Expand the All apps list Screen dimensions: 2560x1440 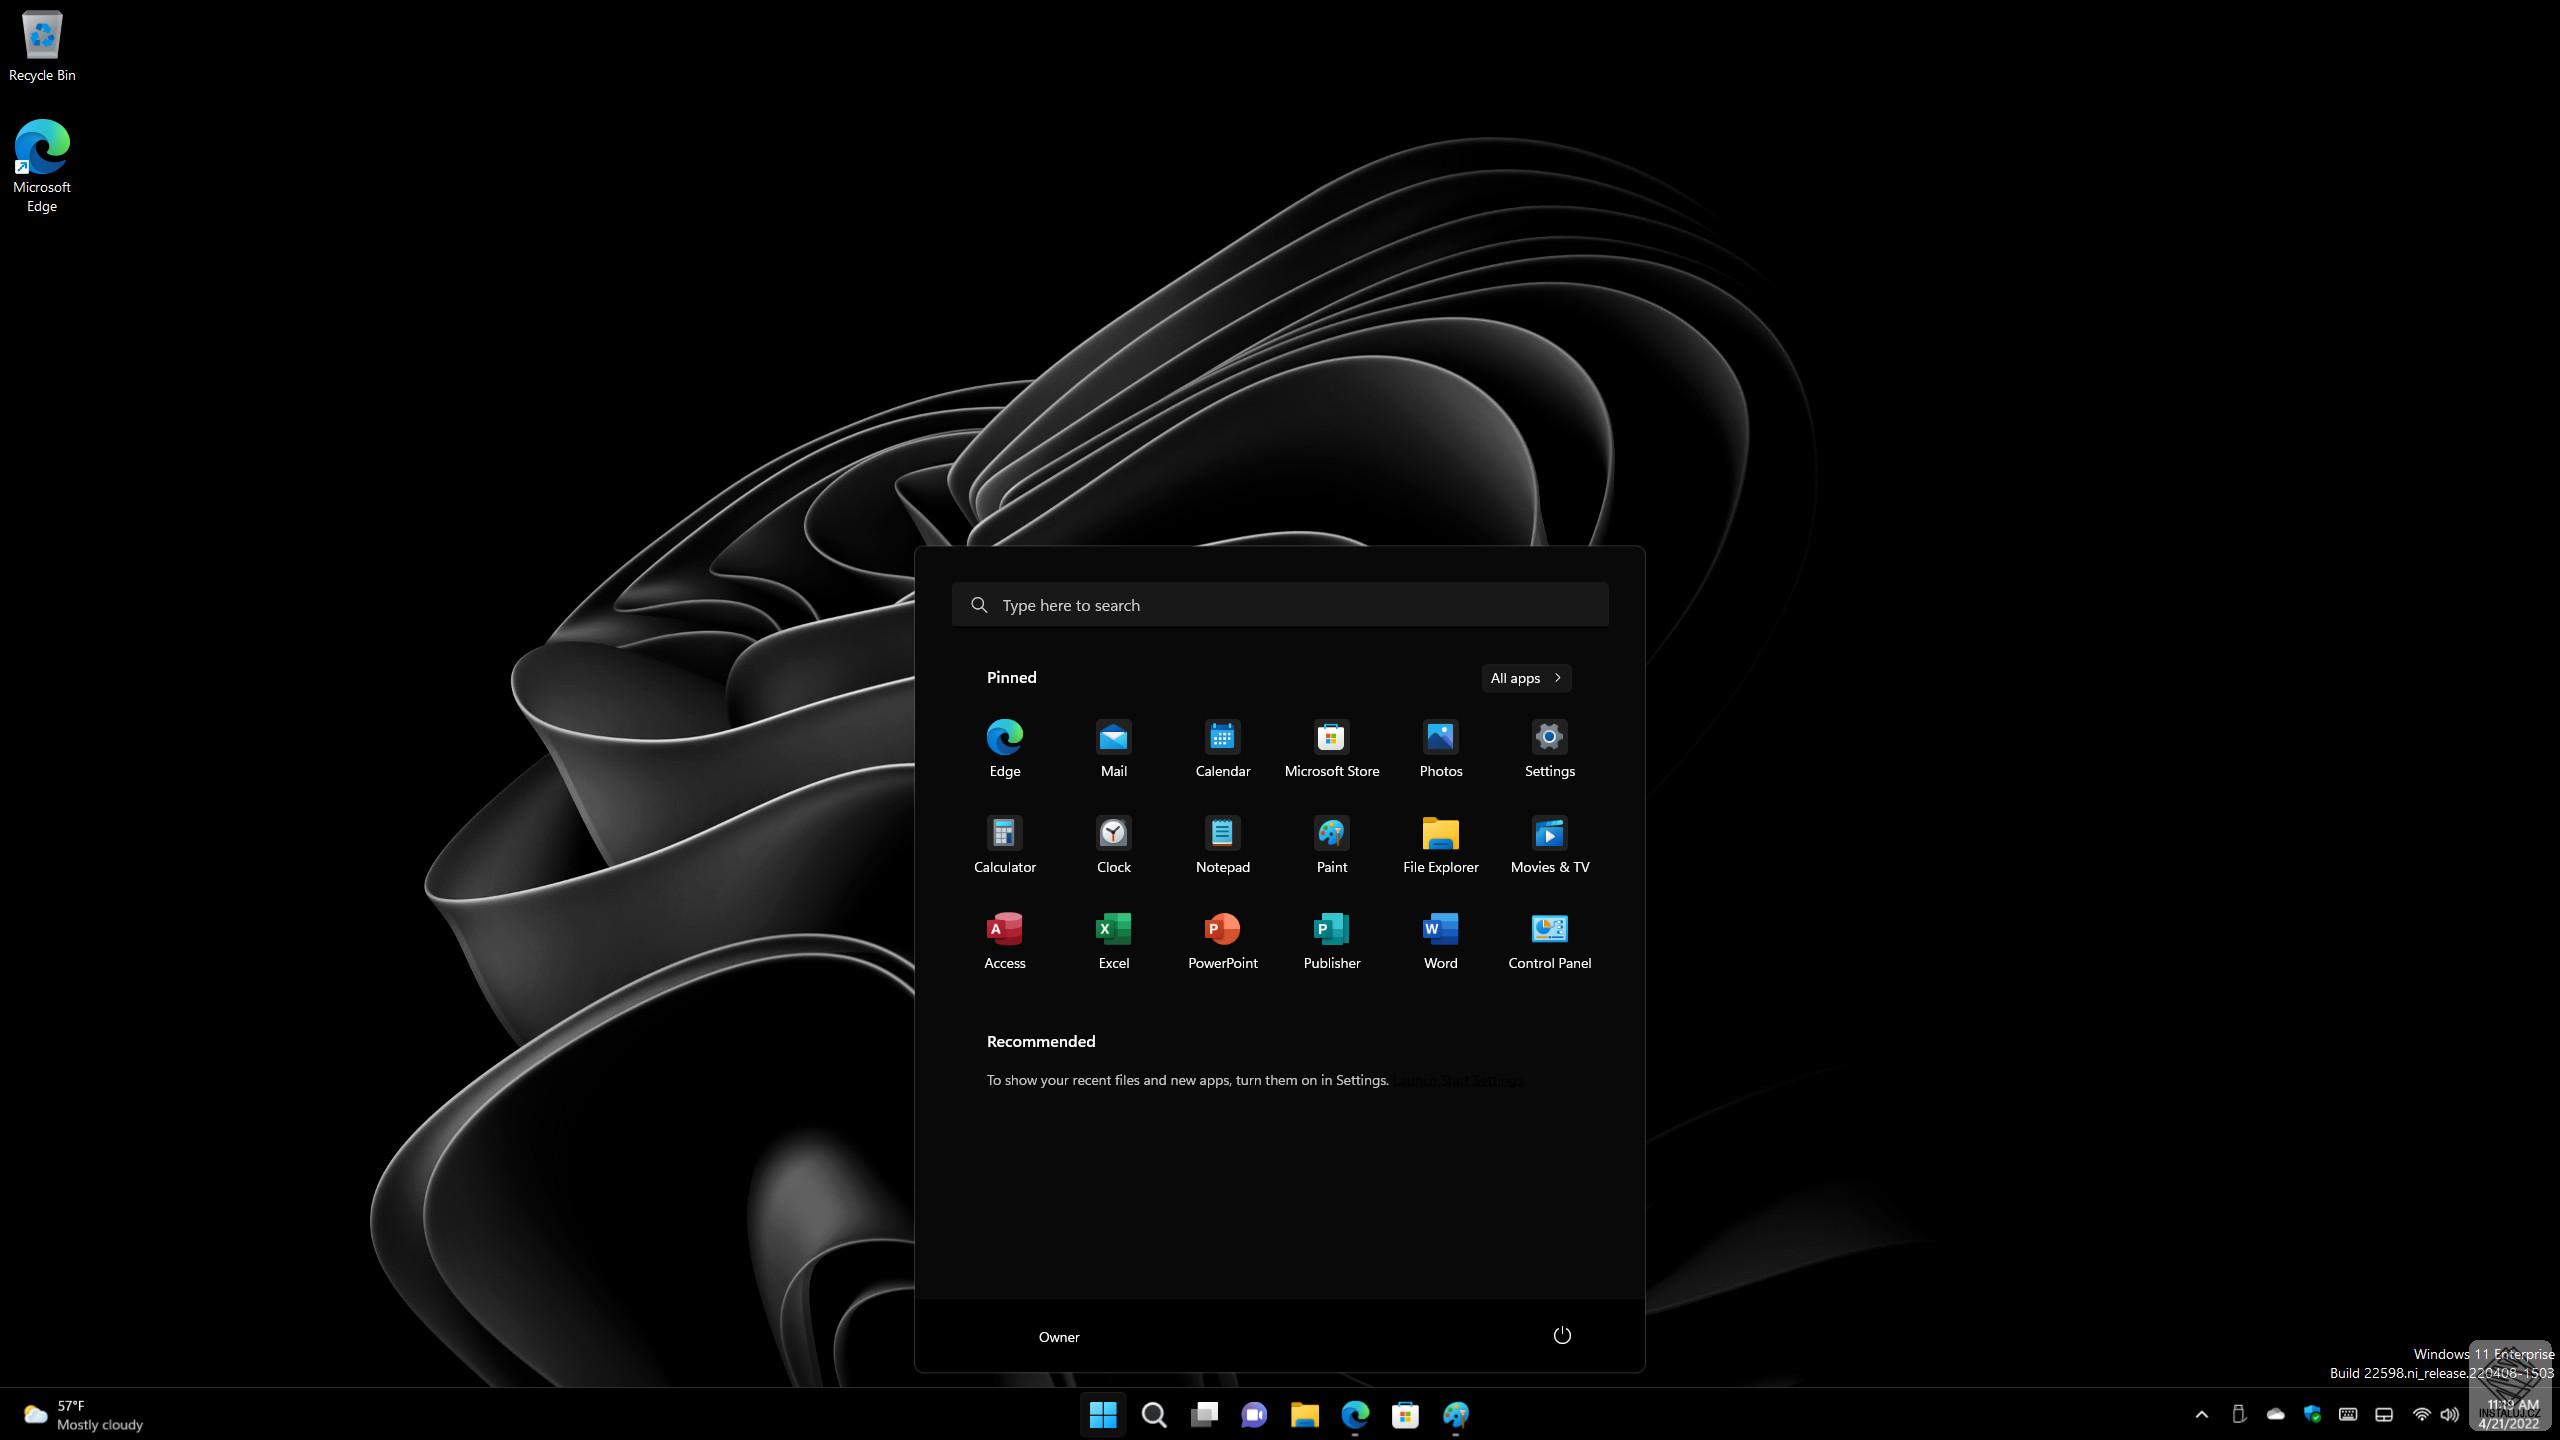pyautogui.click(x=1526, y=678)
